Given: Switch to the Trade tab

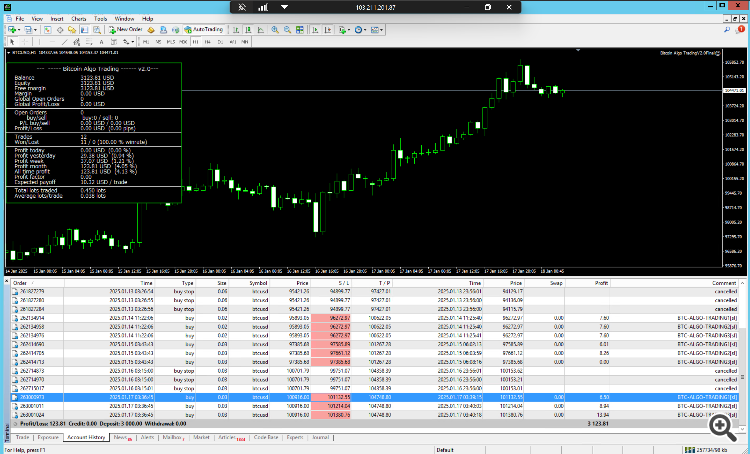Looking at the screenshot, I should [x=22, y=437].
